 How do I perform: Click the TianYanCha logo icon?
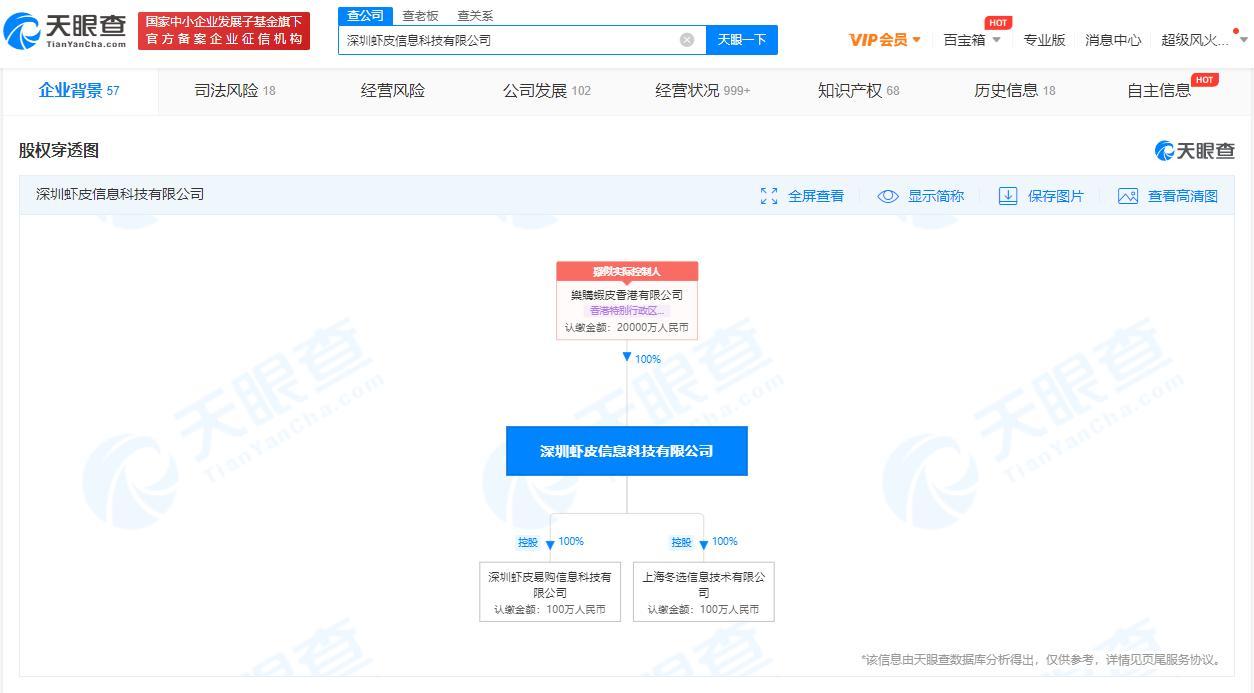click(22, 31)
